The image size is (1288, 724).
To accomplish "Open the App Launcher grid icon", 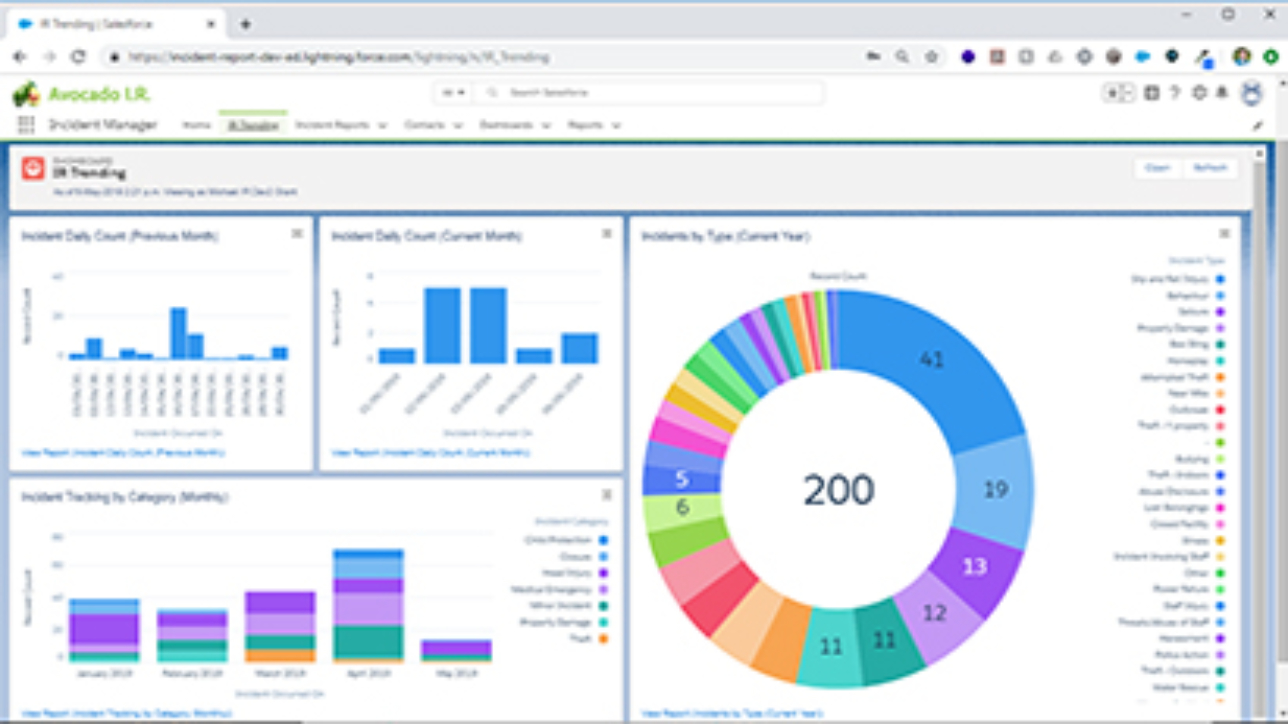I will [x=25, y=125].
